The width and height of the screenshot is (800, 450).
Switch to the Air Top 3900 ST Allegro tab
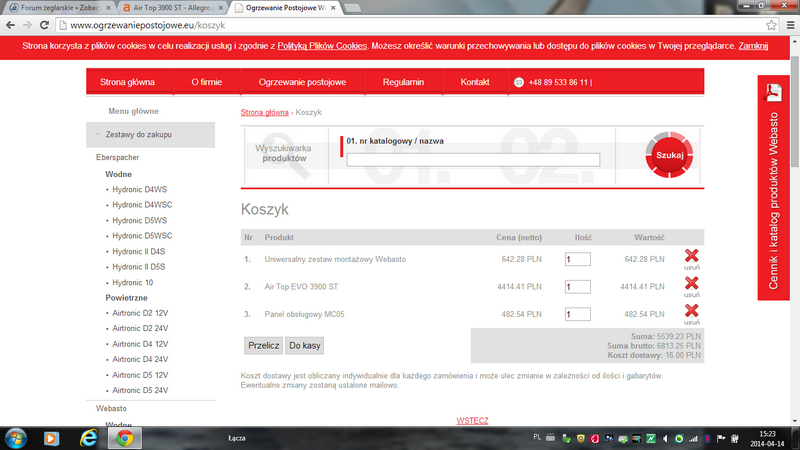[172, 8]
